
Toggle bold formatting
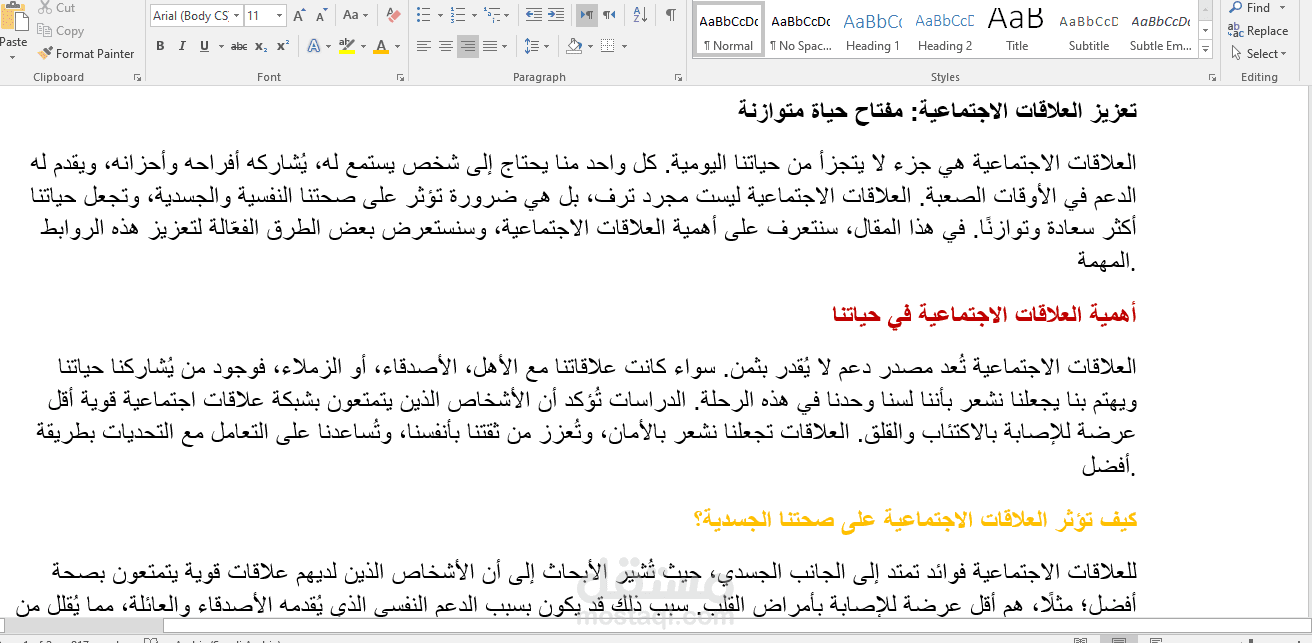pos(160,46)
